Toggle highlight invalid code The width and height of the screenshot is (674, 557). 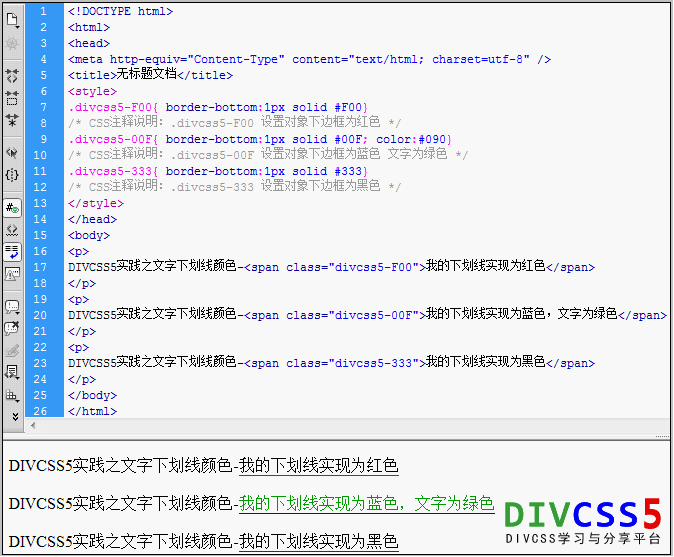[x=12, y=230]
